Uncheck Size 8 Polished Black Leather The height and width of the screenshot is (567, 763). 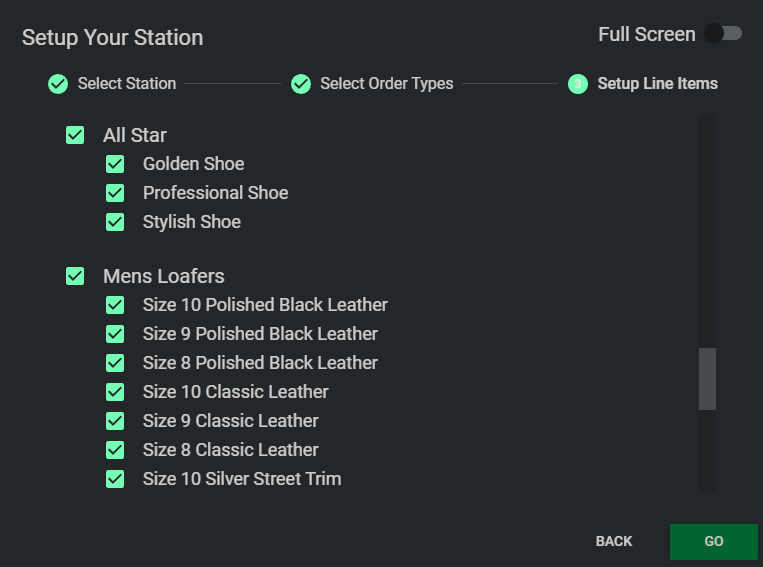[115, 363]
